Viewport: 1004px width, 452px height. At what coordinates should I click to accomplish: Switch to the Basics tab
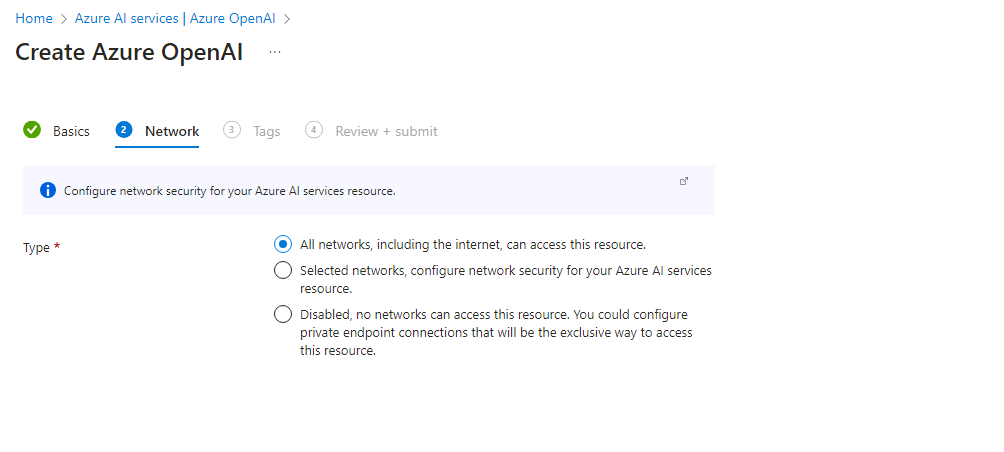click(71, 131)
